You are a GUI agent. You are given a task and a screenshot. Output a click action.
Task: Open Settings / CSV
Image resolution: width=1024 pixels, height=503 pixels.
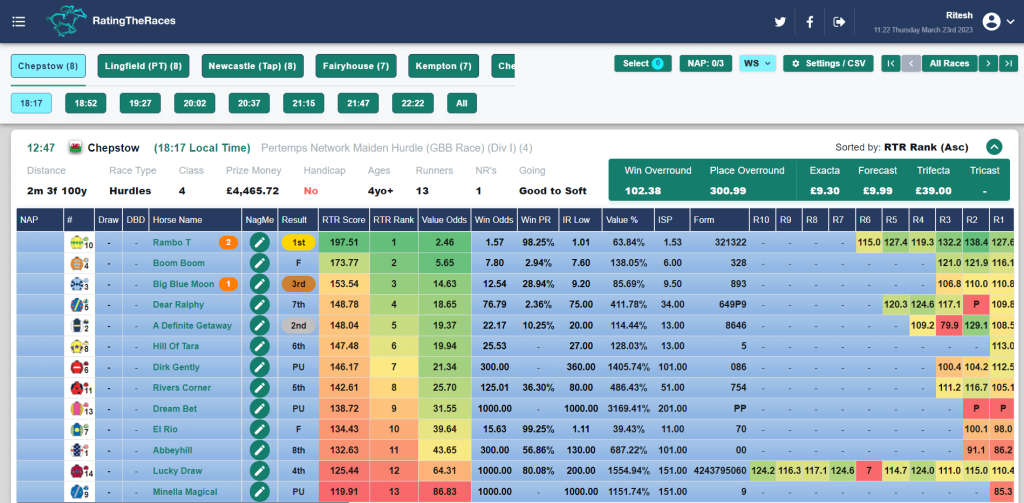coord(827,63)
